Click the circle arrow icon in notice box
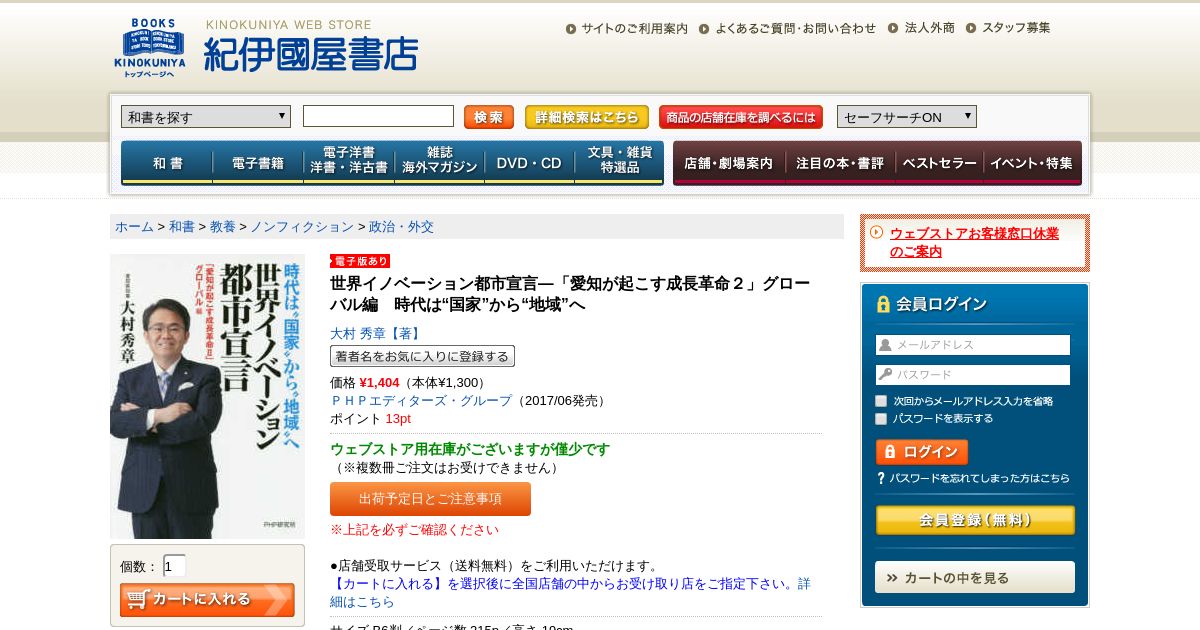 [877, 232]
